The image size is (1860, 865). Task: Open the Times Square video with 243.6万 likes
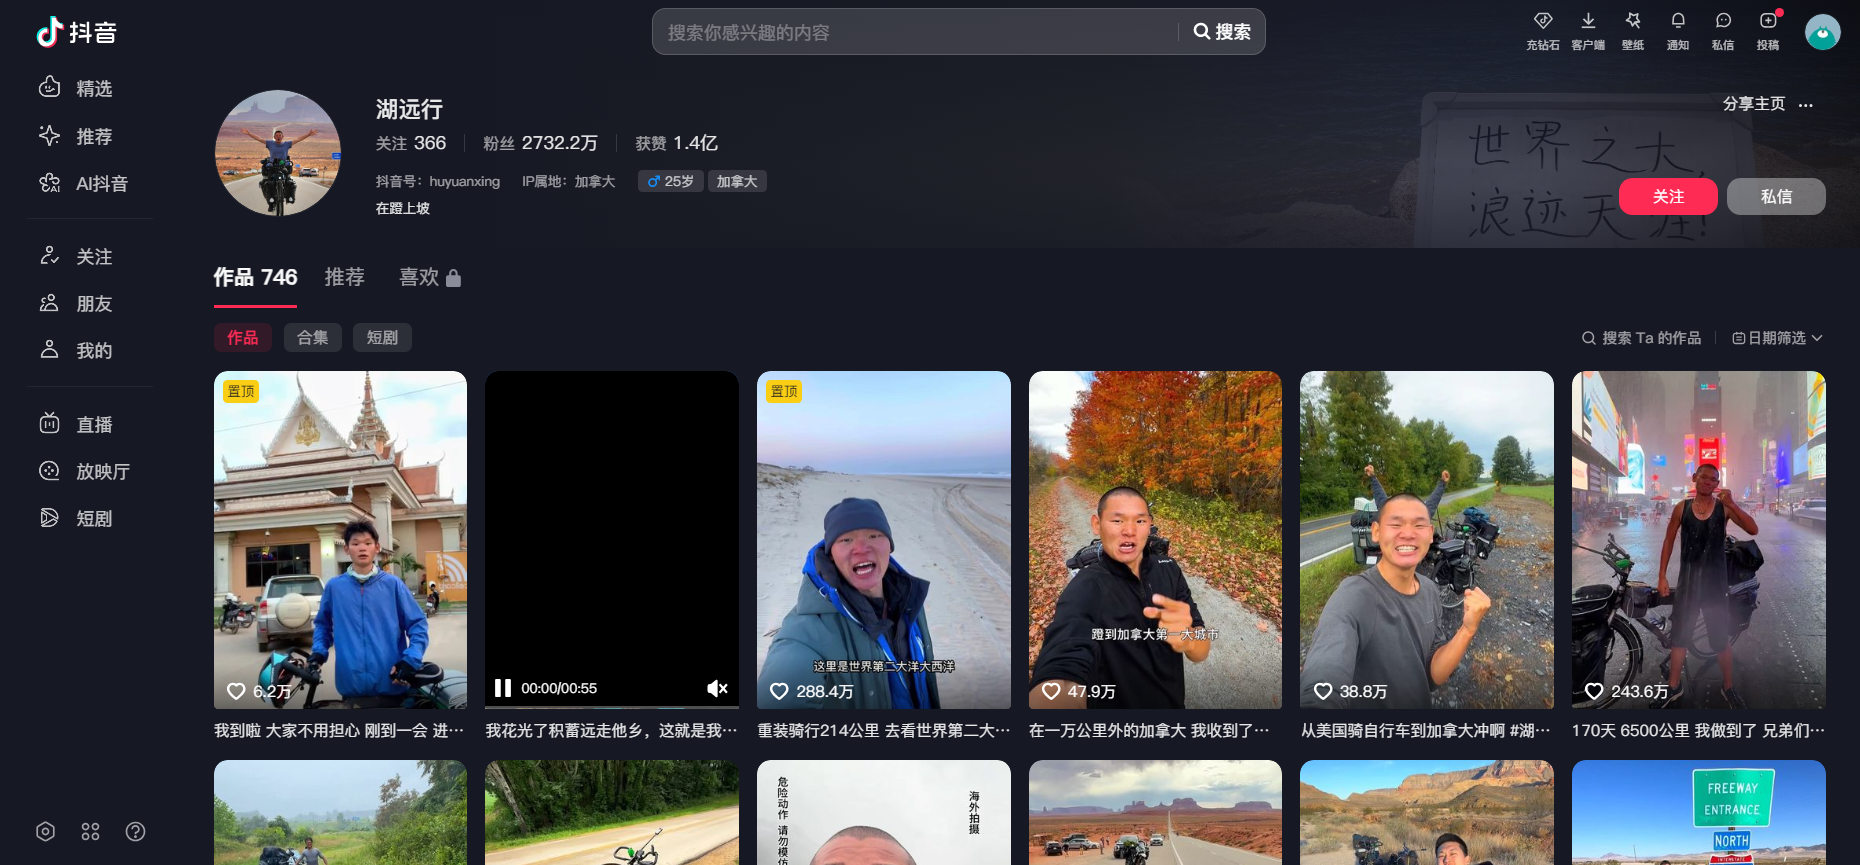1699,540
